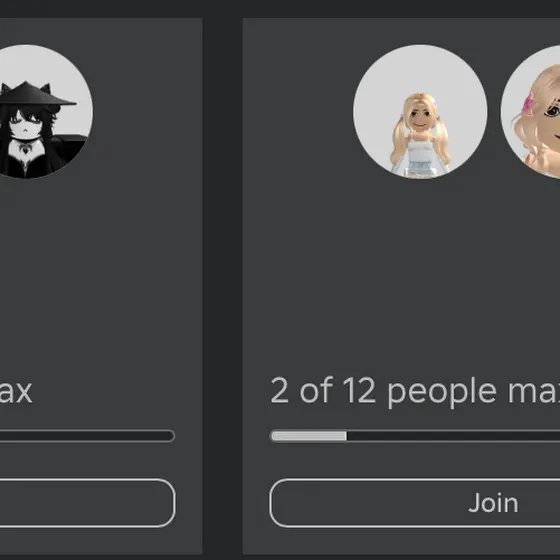Click the "2 of 12 people max" text

click(415, 391)
